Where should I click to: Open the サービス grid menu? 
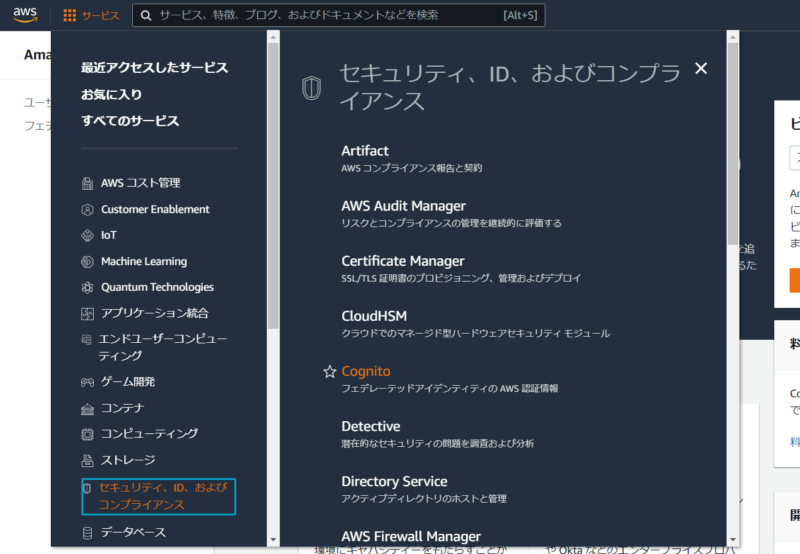point(90,16)
